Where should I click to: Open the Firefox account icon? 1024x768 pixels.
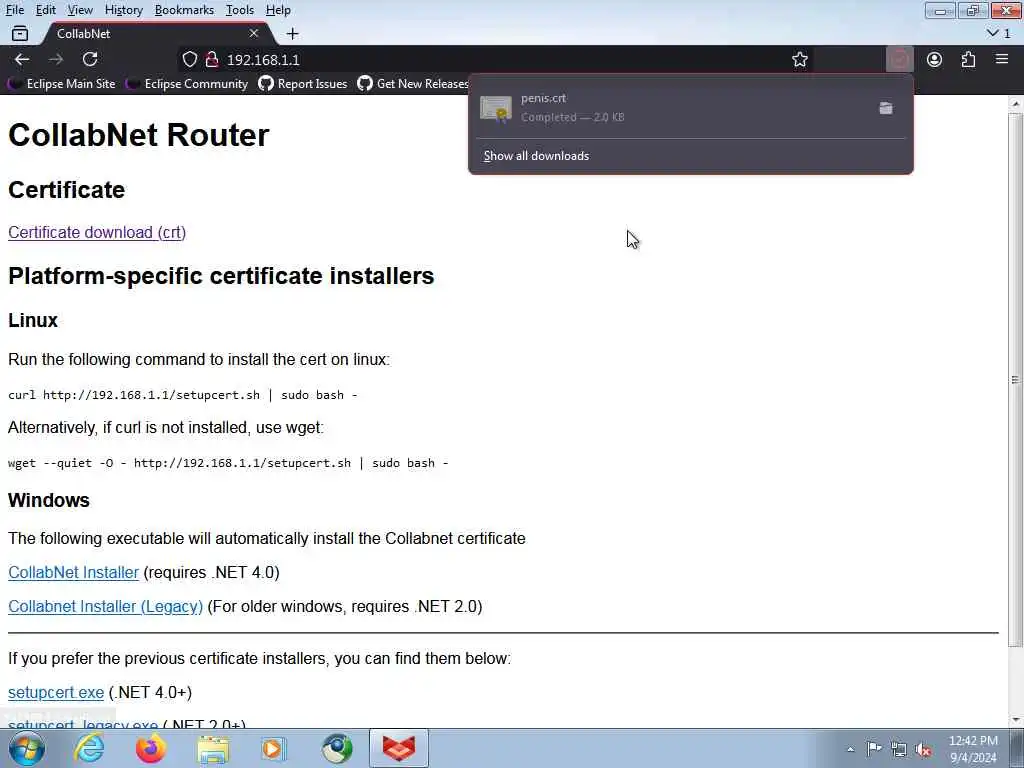(x=935, y=59)
